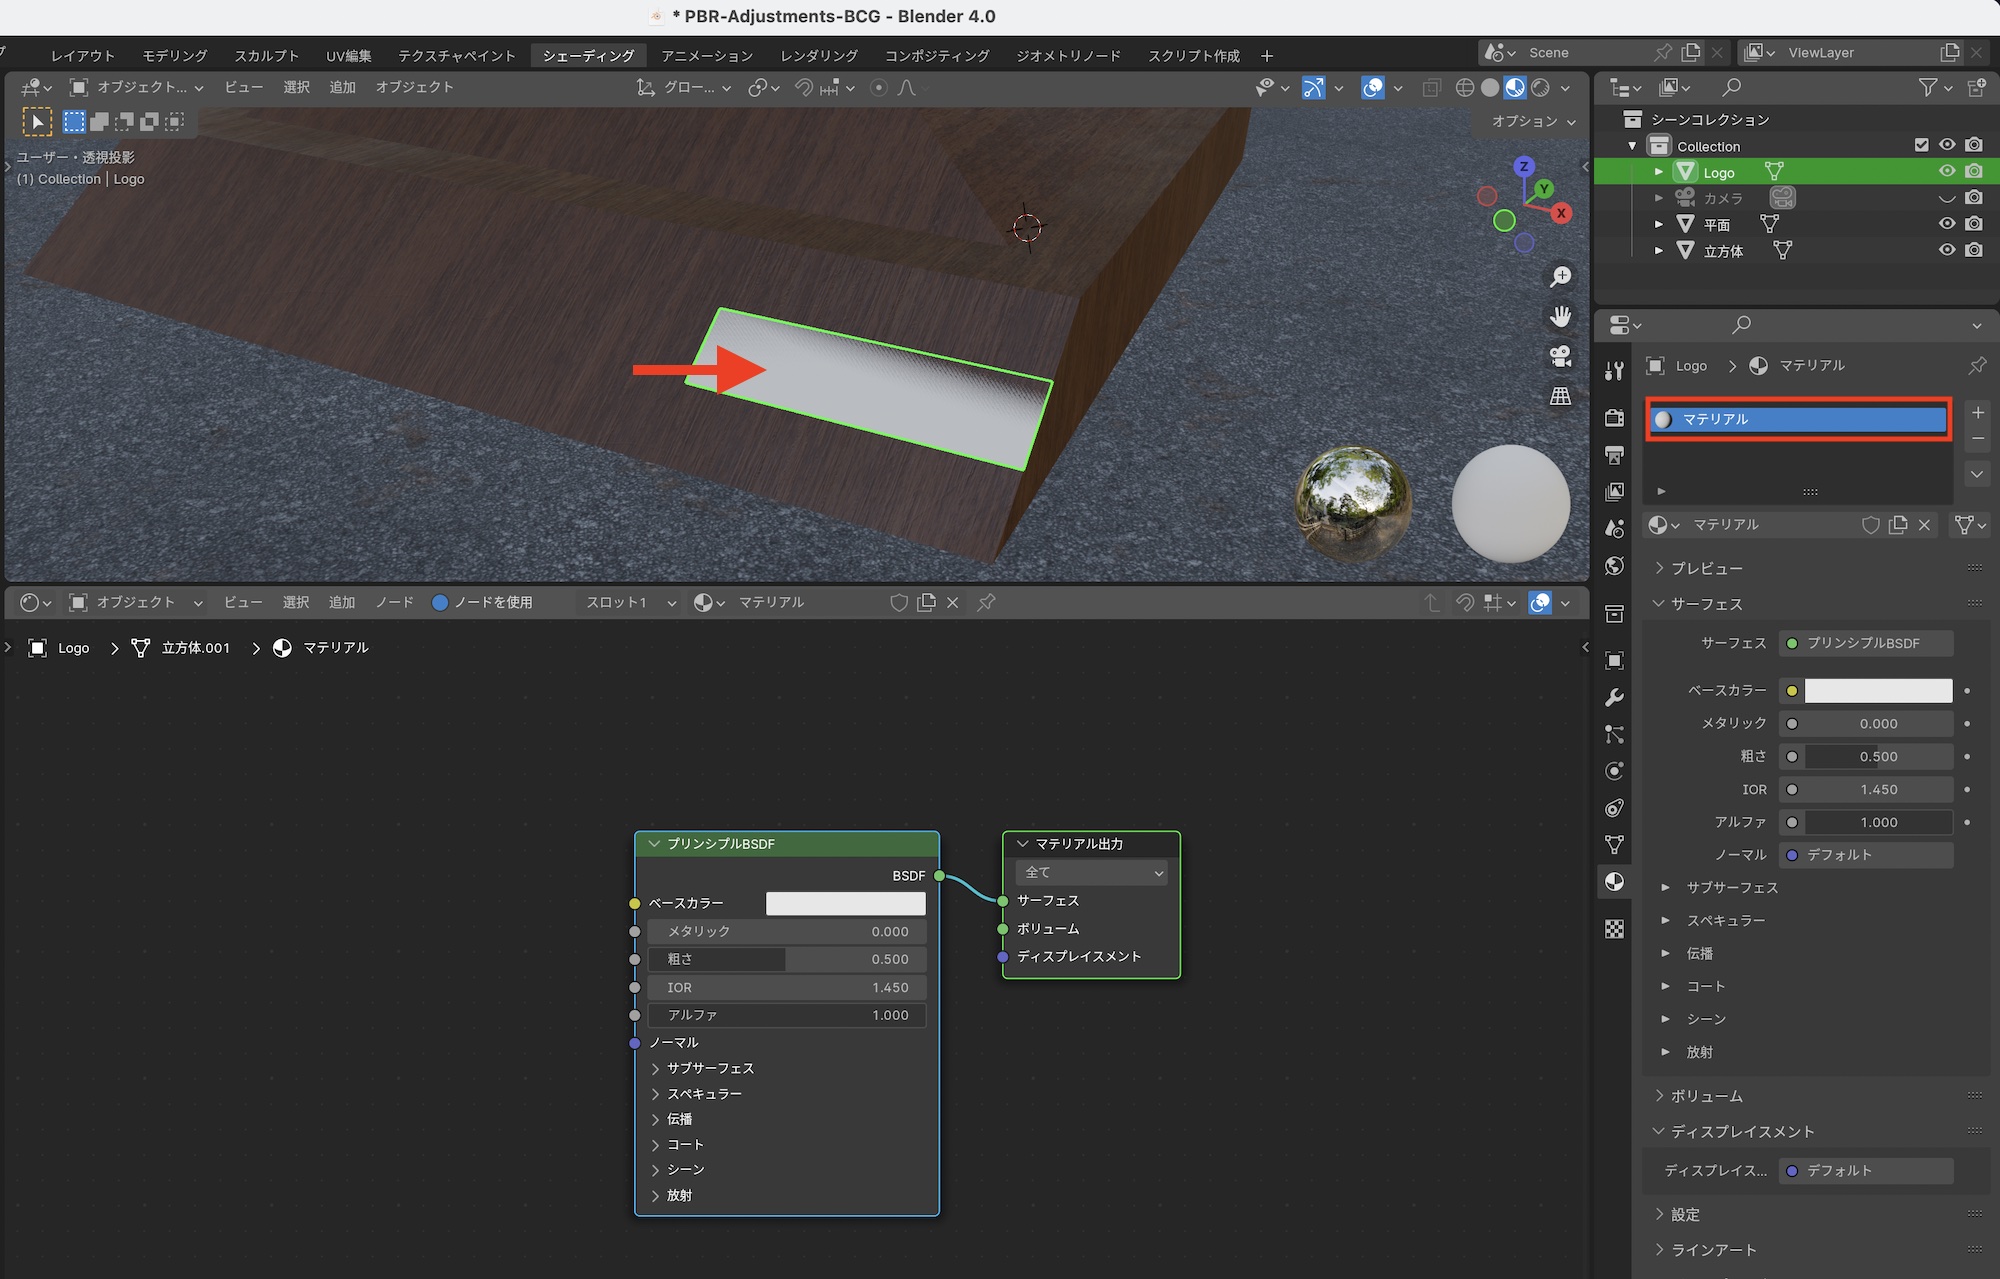The width and height of the screenshot is (2000, 1279).
Task: Hide the Logo object in outliner
Action: [x=1946, y=172]
